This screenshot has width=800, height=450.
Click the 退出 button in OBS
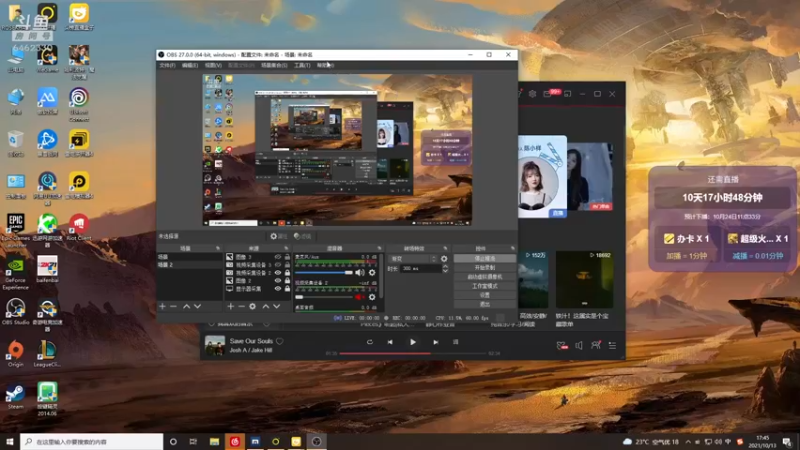485,304
